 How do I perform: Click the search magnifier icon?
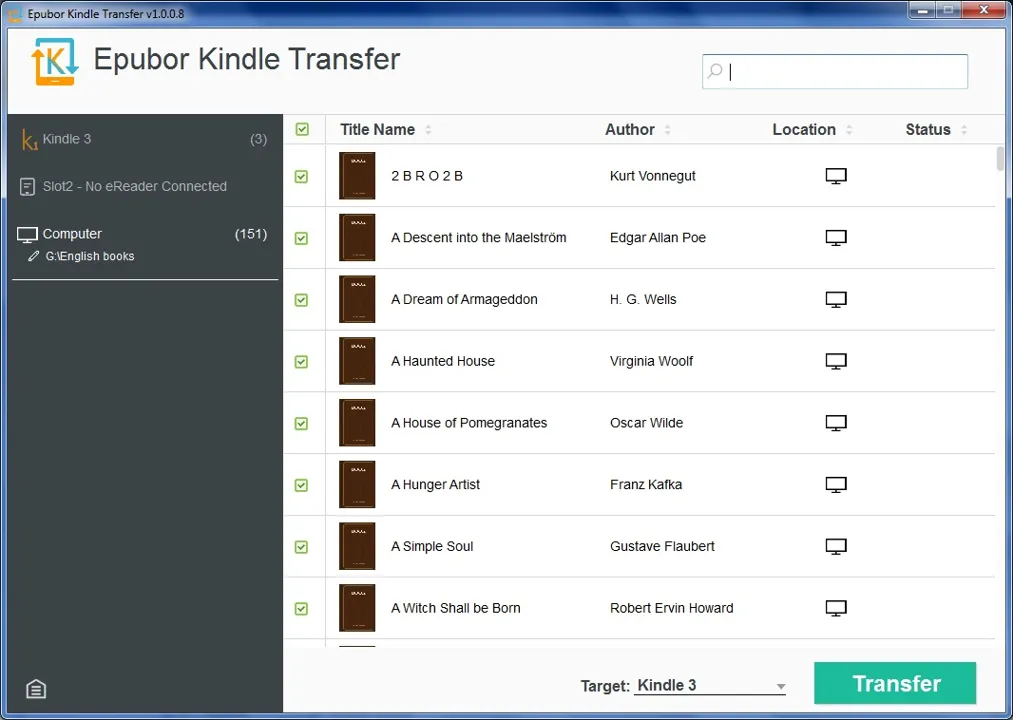(715, 70)
